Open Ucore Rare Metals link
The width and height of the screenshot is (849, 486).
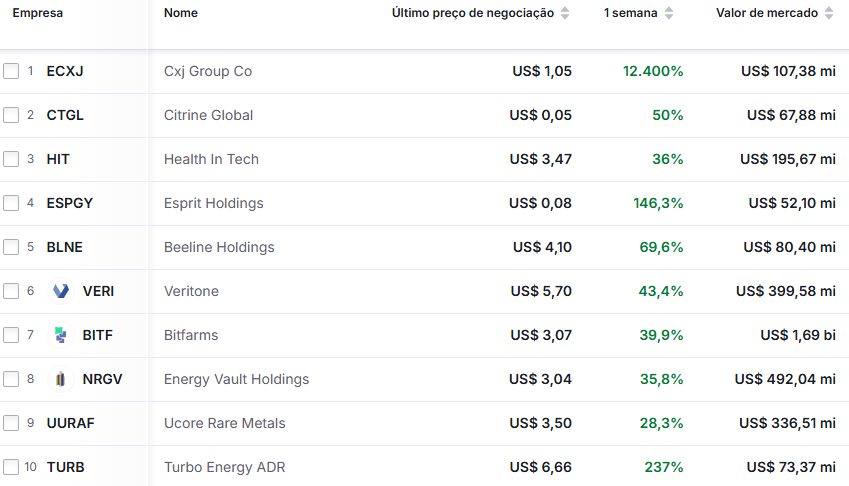(224, 423)
